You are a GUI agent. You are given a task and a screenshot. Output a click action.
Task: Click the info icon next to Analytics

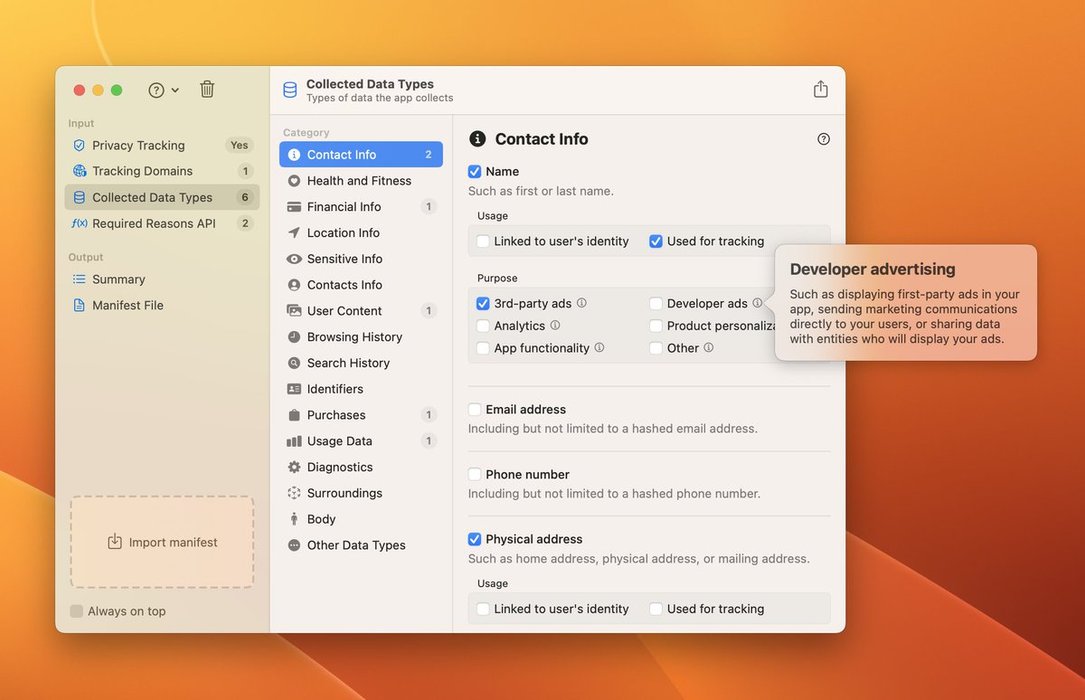point(555,325)
